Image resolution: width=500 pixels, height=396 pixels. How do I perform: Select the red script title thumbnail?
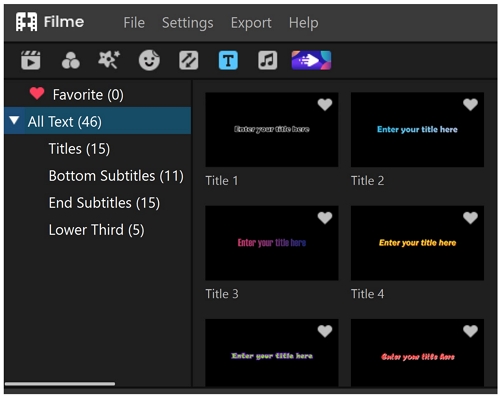point(417,353)
